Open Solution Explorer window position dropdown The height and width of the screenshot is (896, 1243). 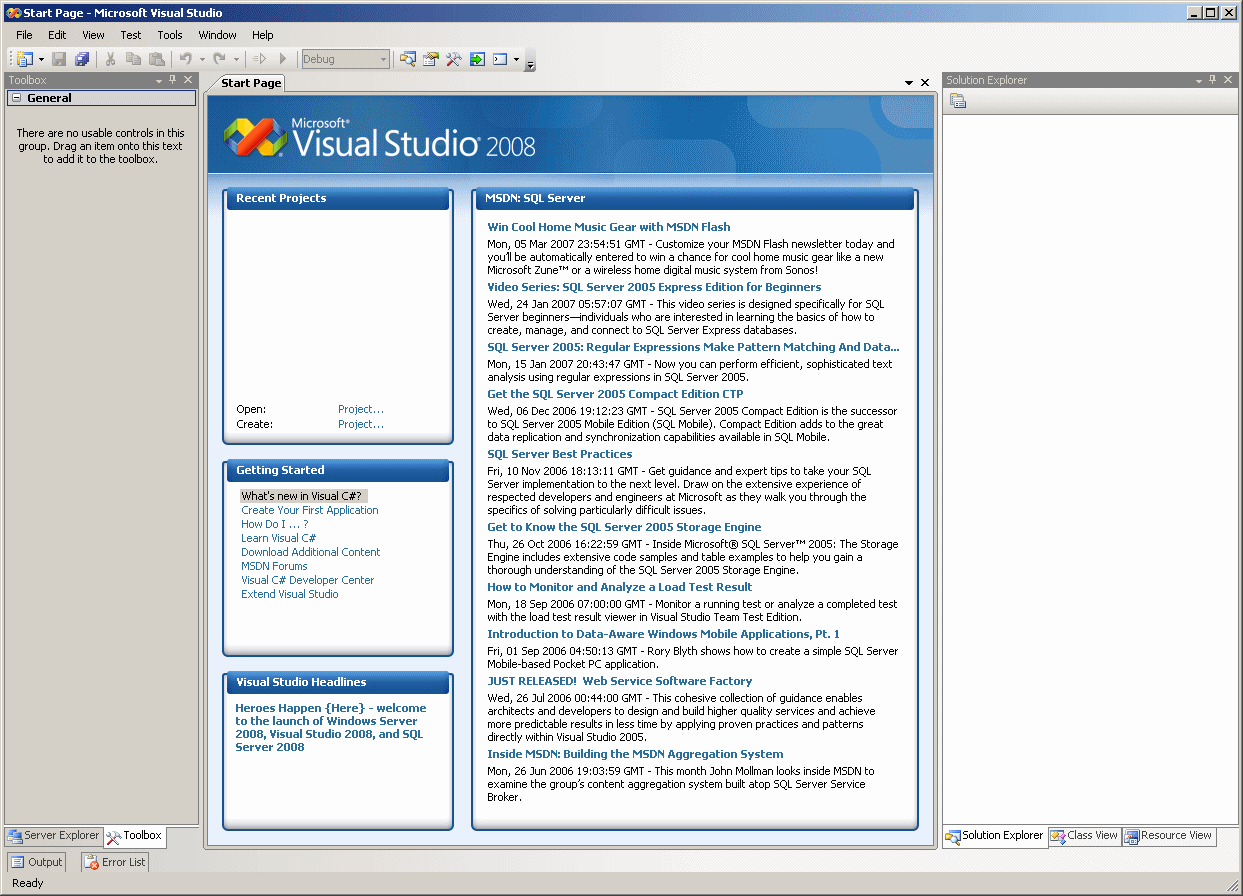(1198, 80)
